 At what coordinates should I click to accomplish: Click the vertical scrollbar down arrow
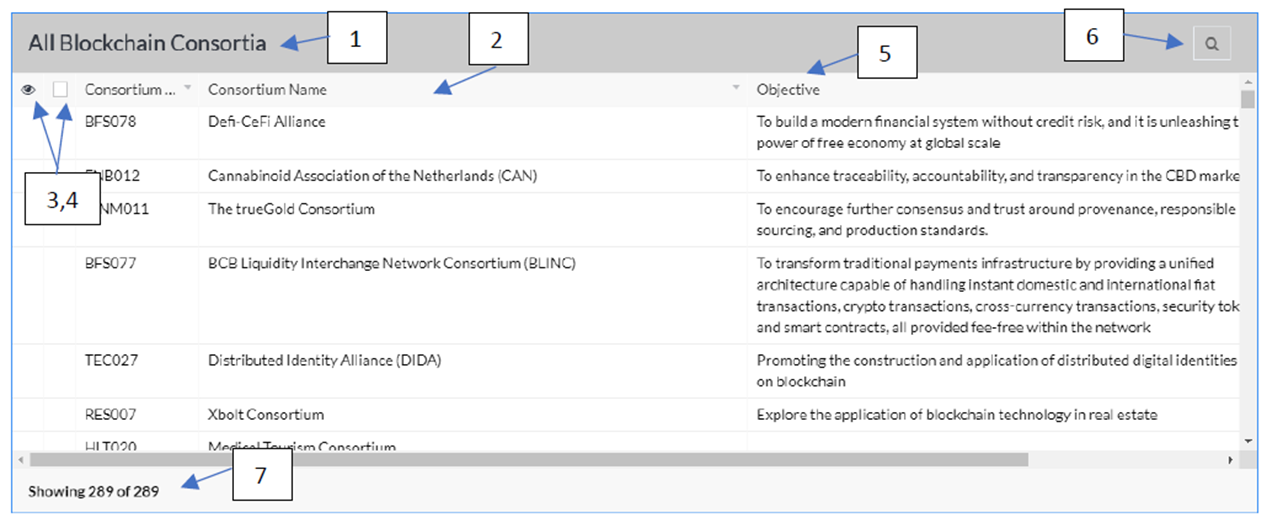pos(1247,440)
